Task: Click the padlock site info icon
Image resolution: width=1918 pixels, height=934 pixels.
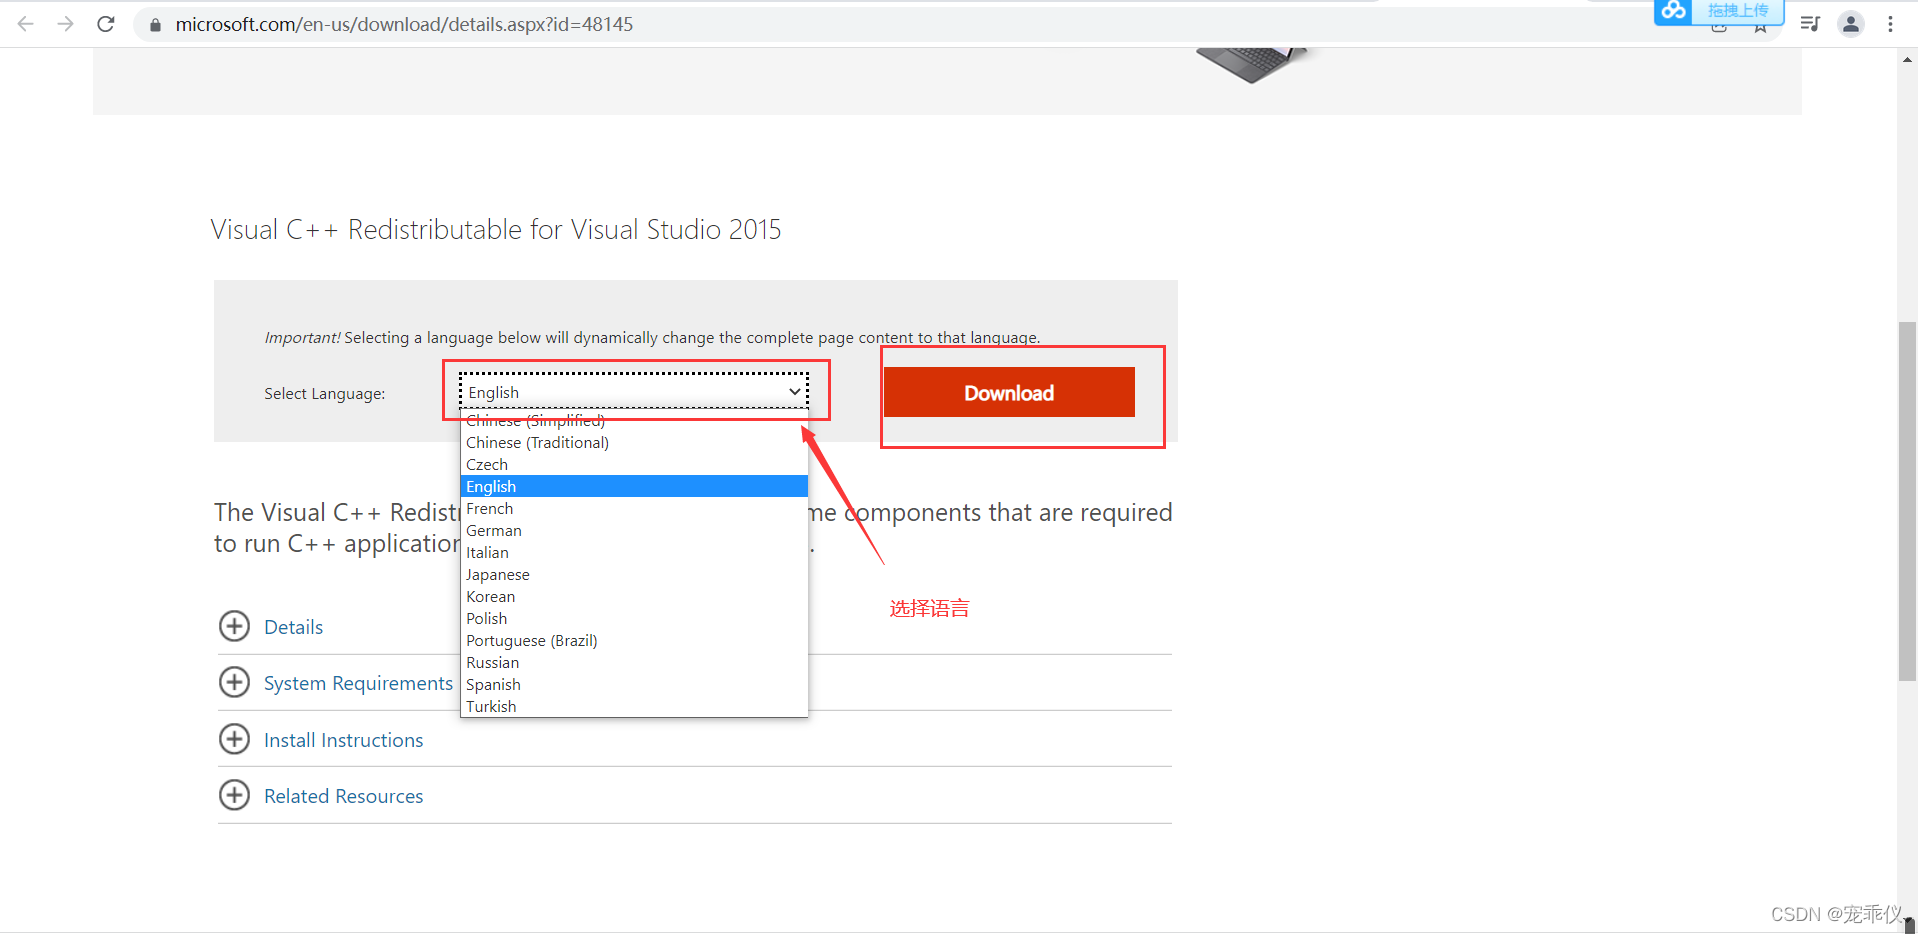Action: coord(155,25)
